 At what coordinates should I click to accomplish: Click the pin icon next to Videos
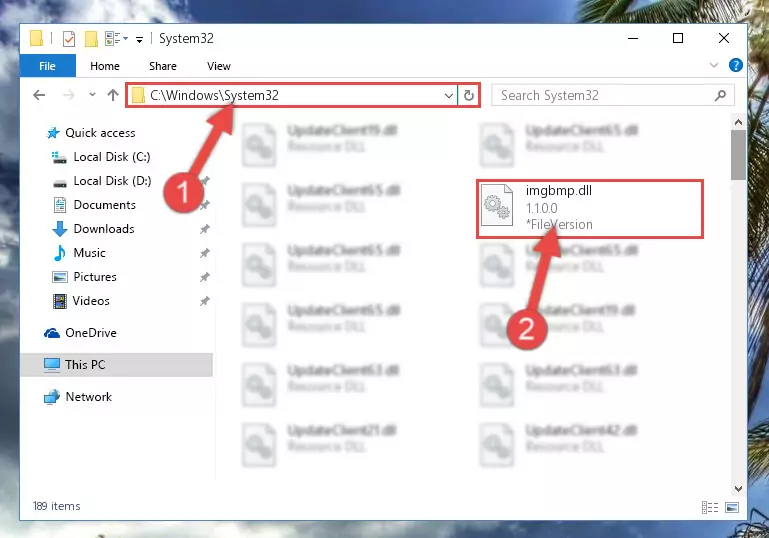tap(205, 301)
